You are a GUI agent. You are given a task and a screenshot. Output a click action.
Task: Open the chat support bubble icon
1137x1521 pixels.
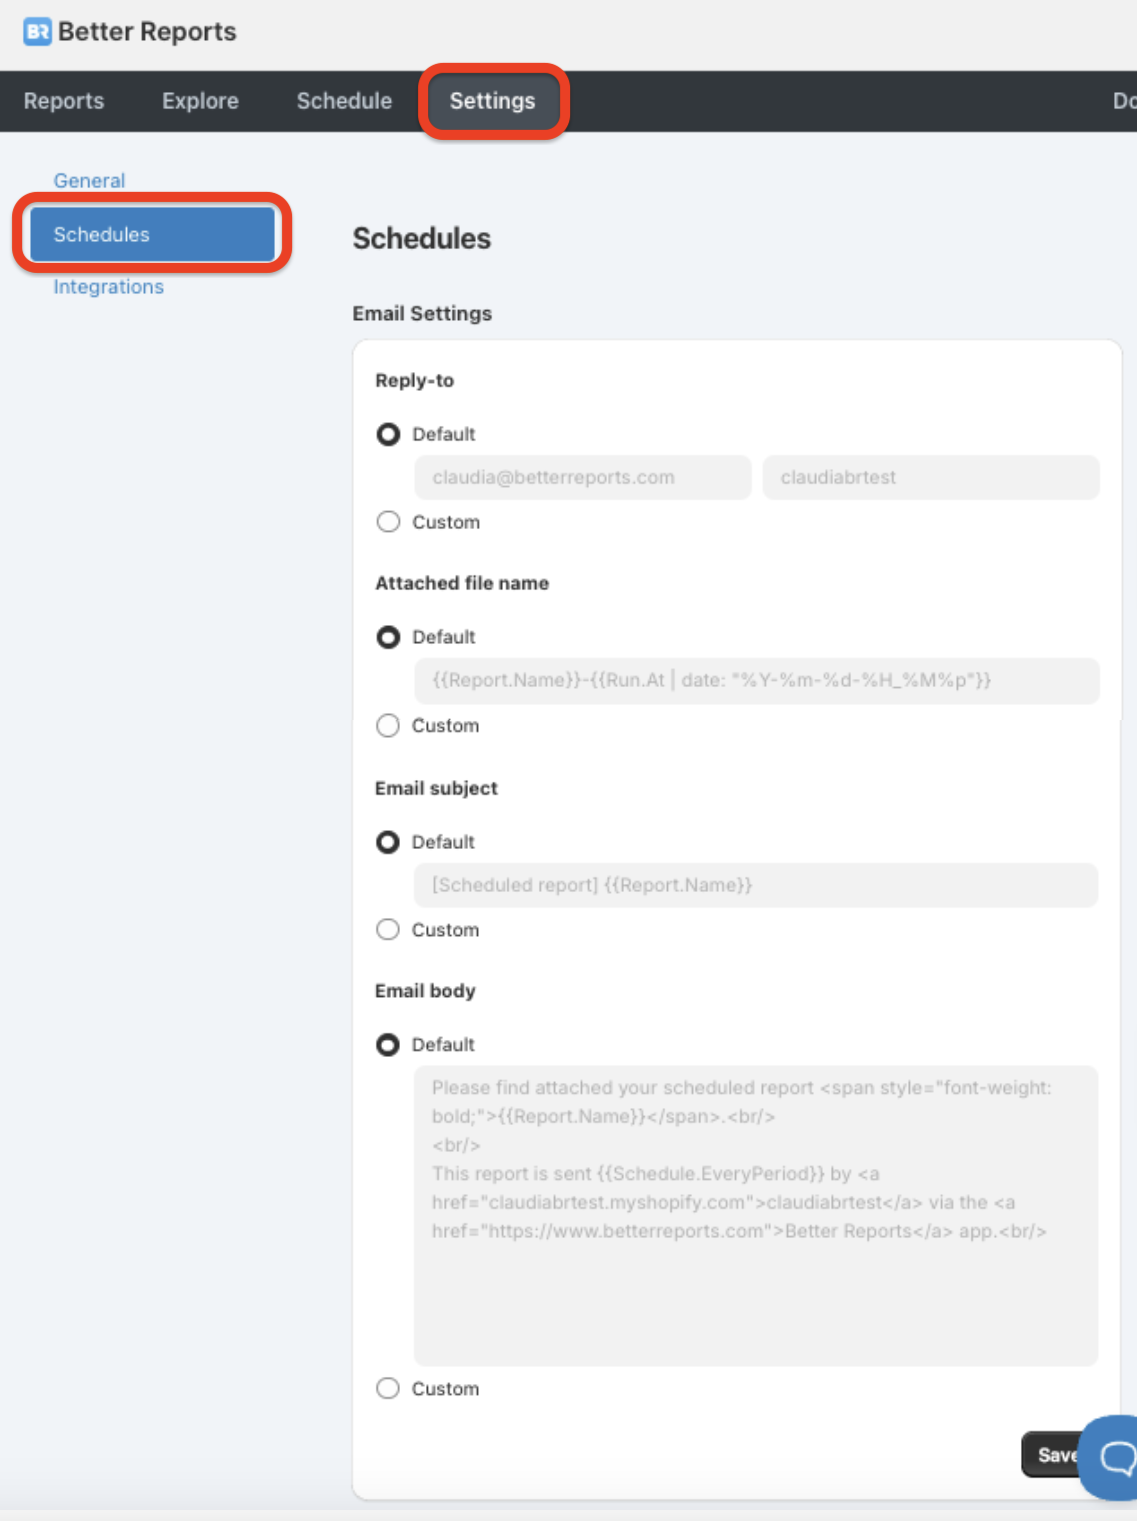(1114, 1457)
